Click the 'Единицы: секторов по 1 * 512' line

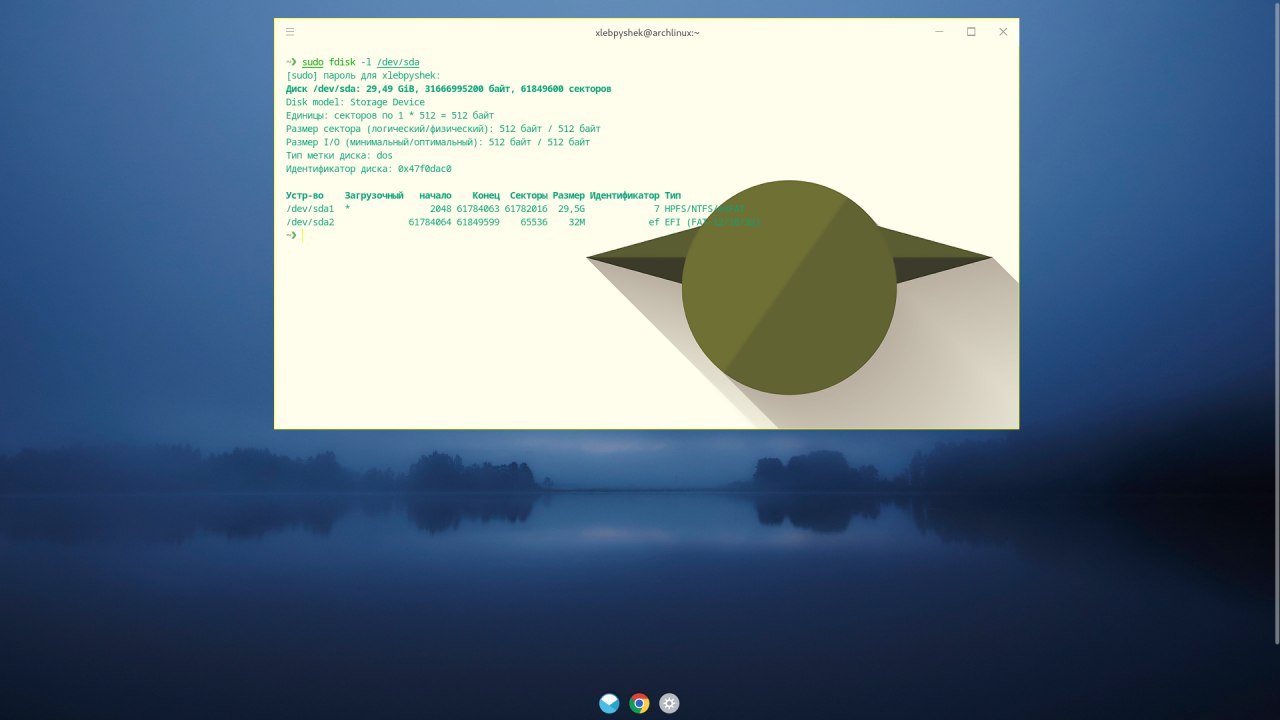click(x=390, y=115)
